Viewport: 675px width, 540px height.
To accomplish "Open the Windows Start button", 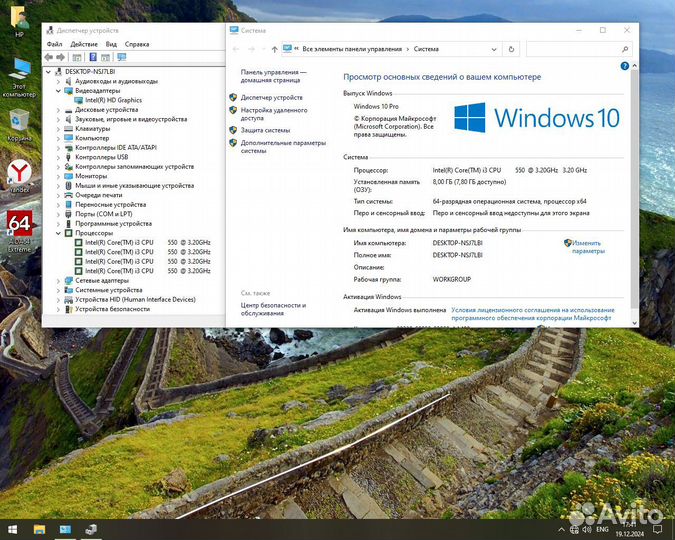I will point(12,530).
